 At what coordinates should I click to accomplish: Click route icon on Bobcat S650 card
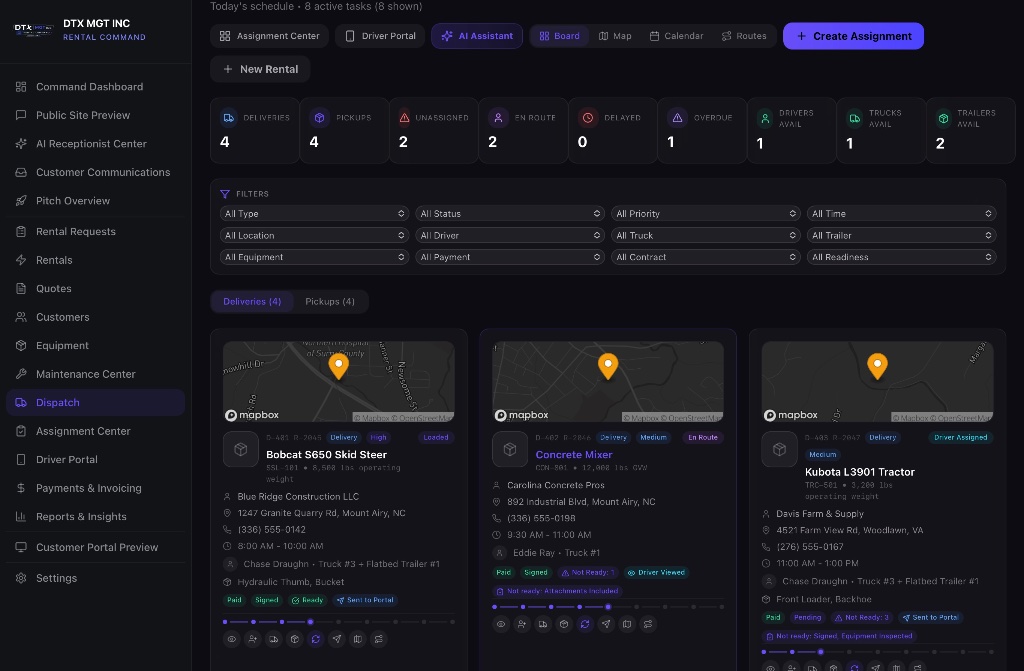379,639
